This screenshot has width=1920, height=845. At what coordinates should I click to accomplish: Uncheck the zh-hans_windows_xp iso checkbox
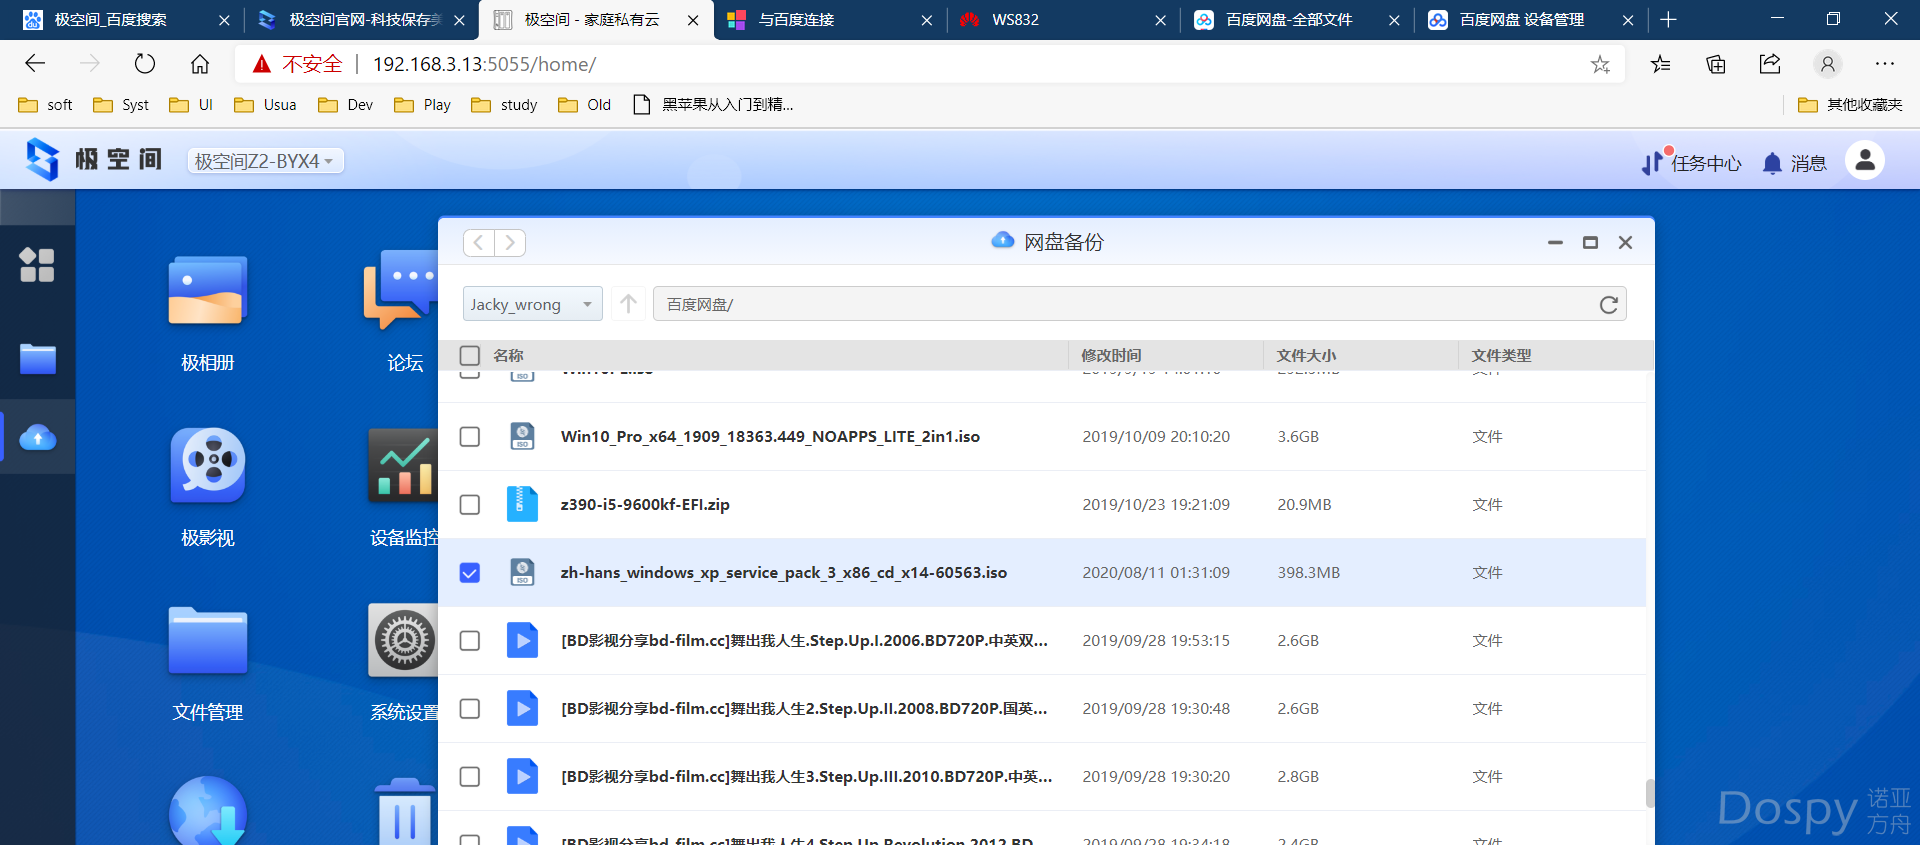(469, 572)
